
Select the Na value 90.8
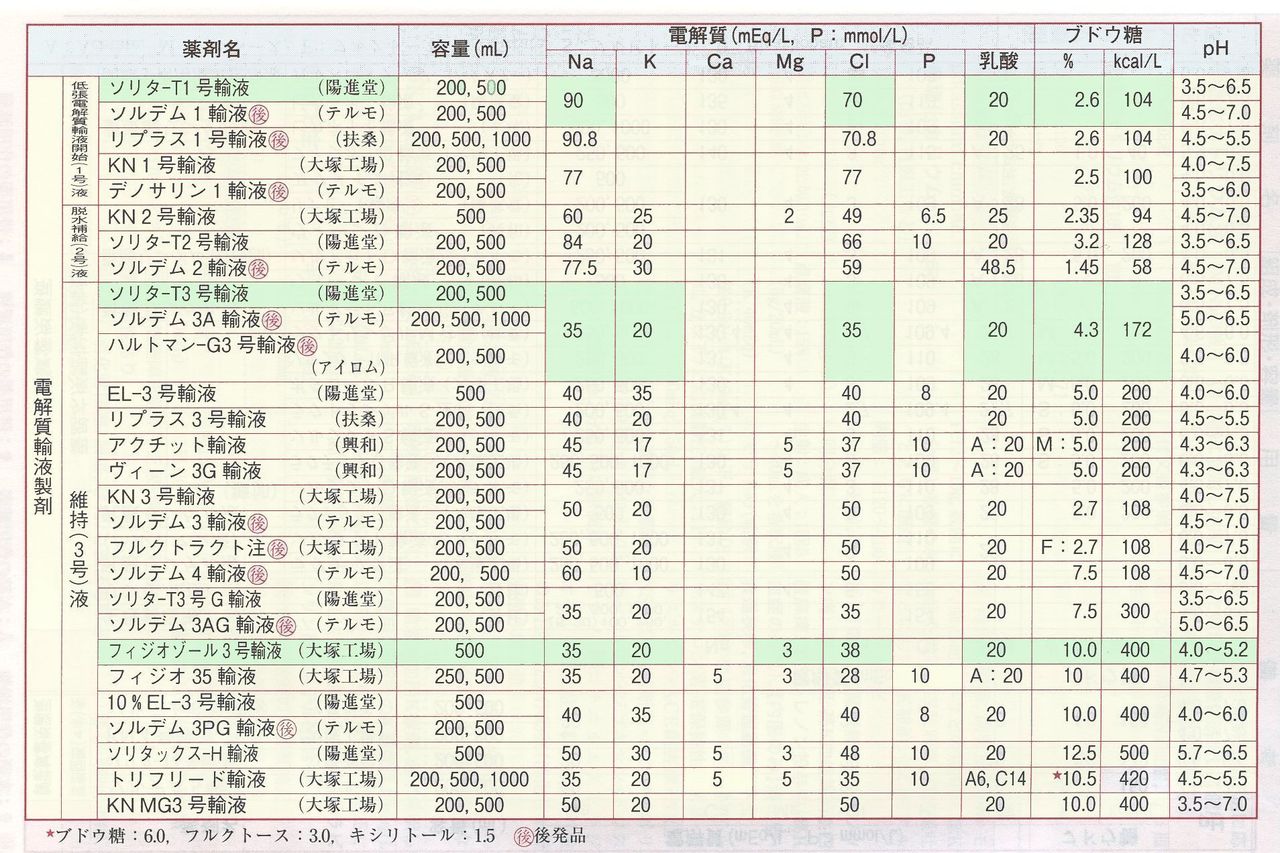click(x=580, y=140)
